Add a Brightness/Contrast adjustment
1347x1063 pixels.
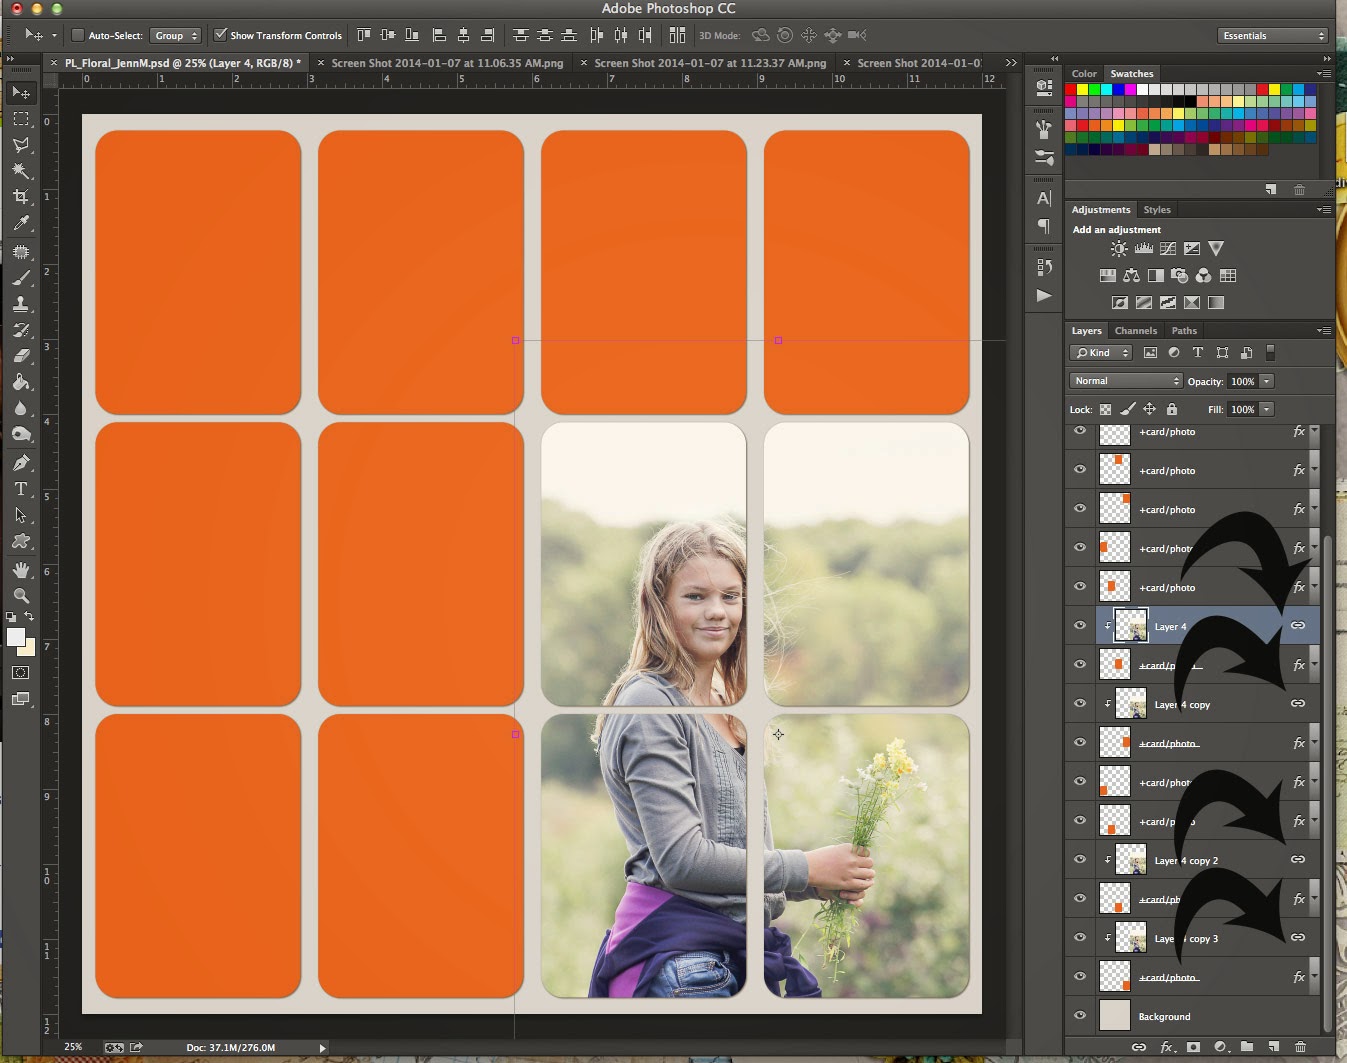(x=1117, y=249)
